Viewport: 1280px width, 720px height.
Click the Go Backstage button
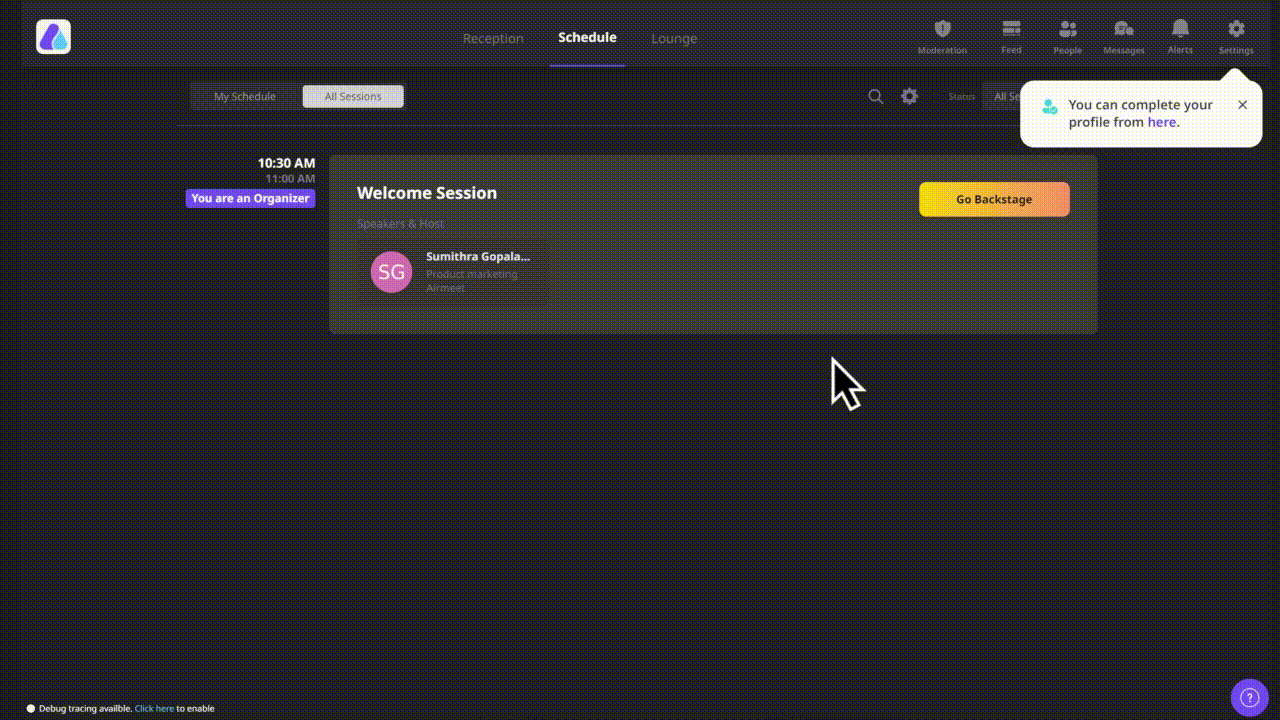(x=994, y=199)
